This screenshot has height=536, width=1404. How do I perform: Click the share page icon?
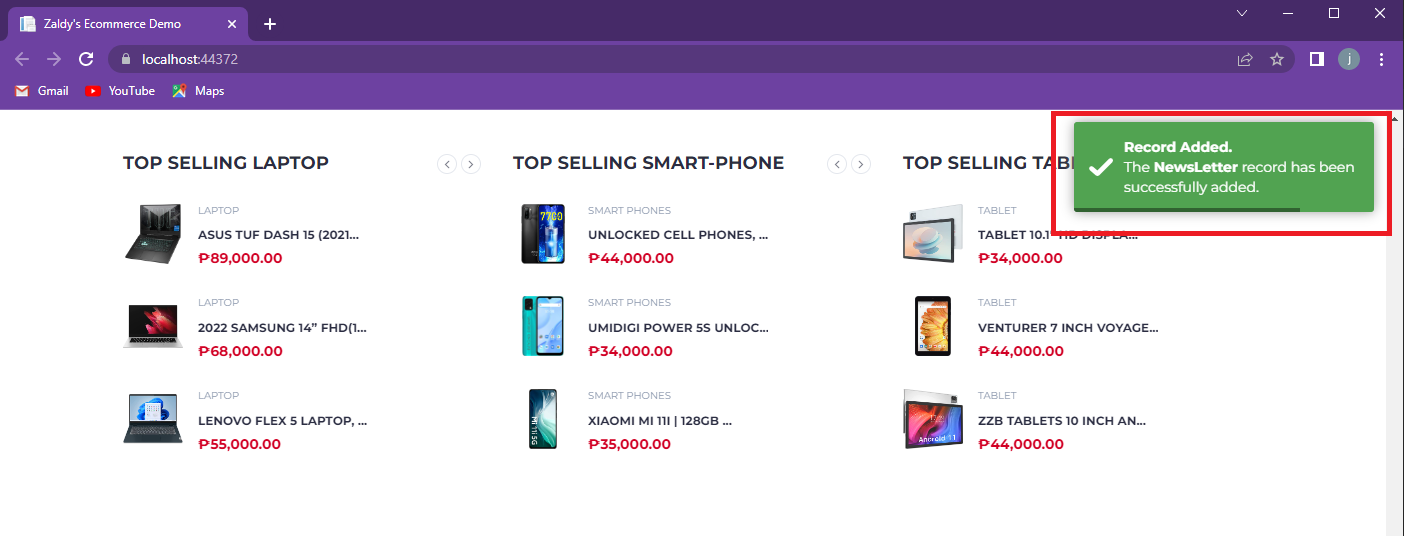[1245, 59]
